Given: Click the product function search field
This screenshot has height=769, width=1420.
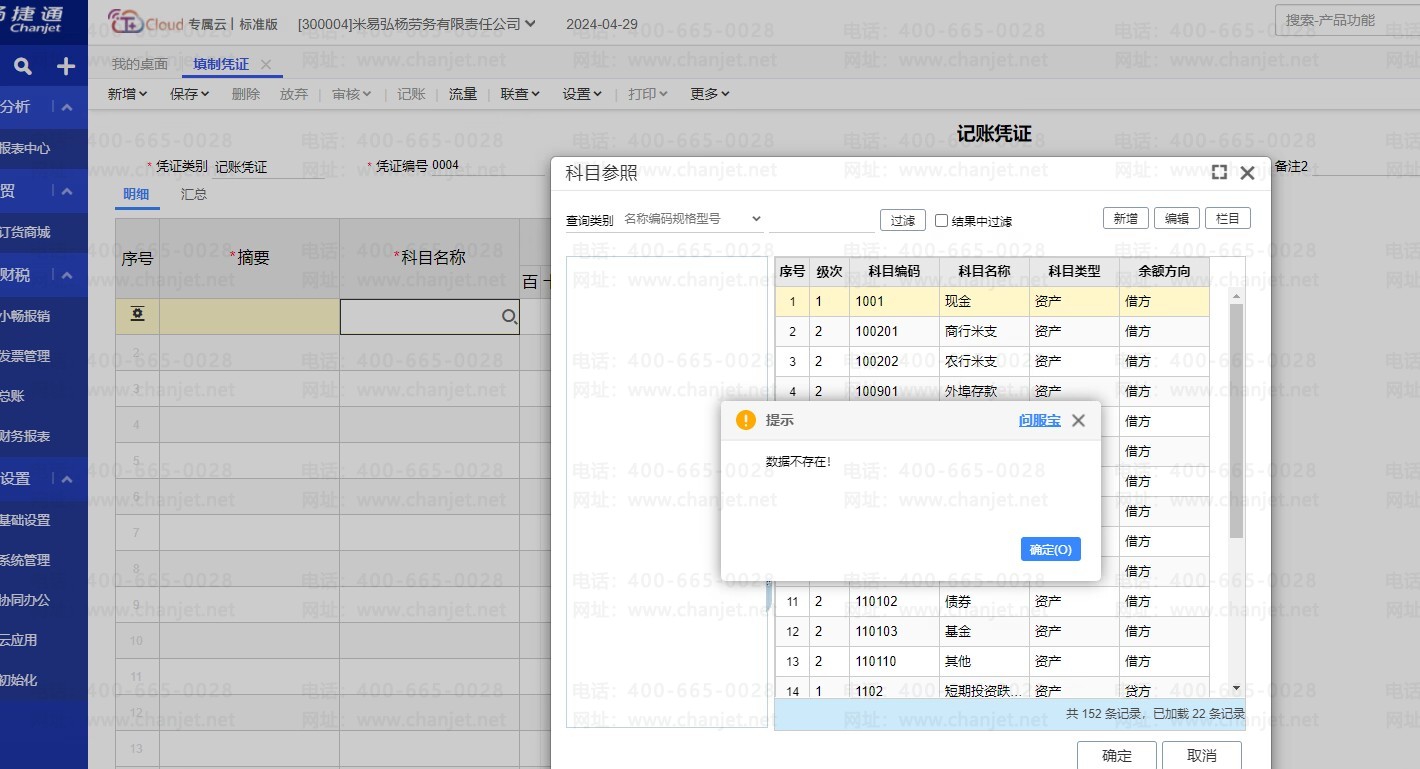Looking at the screenshot, I should click(1345, 20).
